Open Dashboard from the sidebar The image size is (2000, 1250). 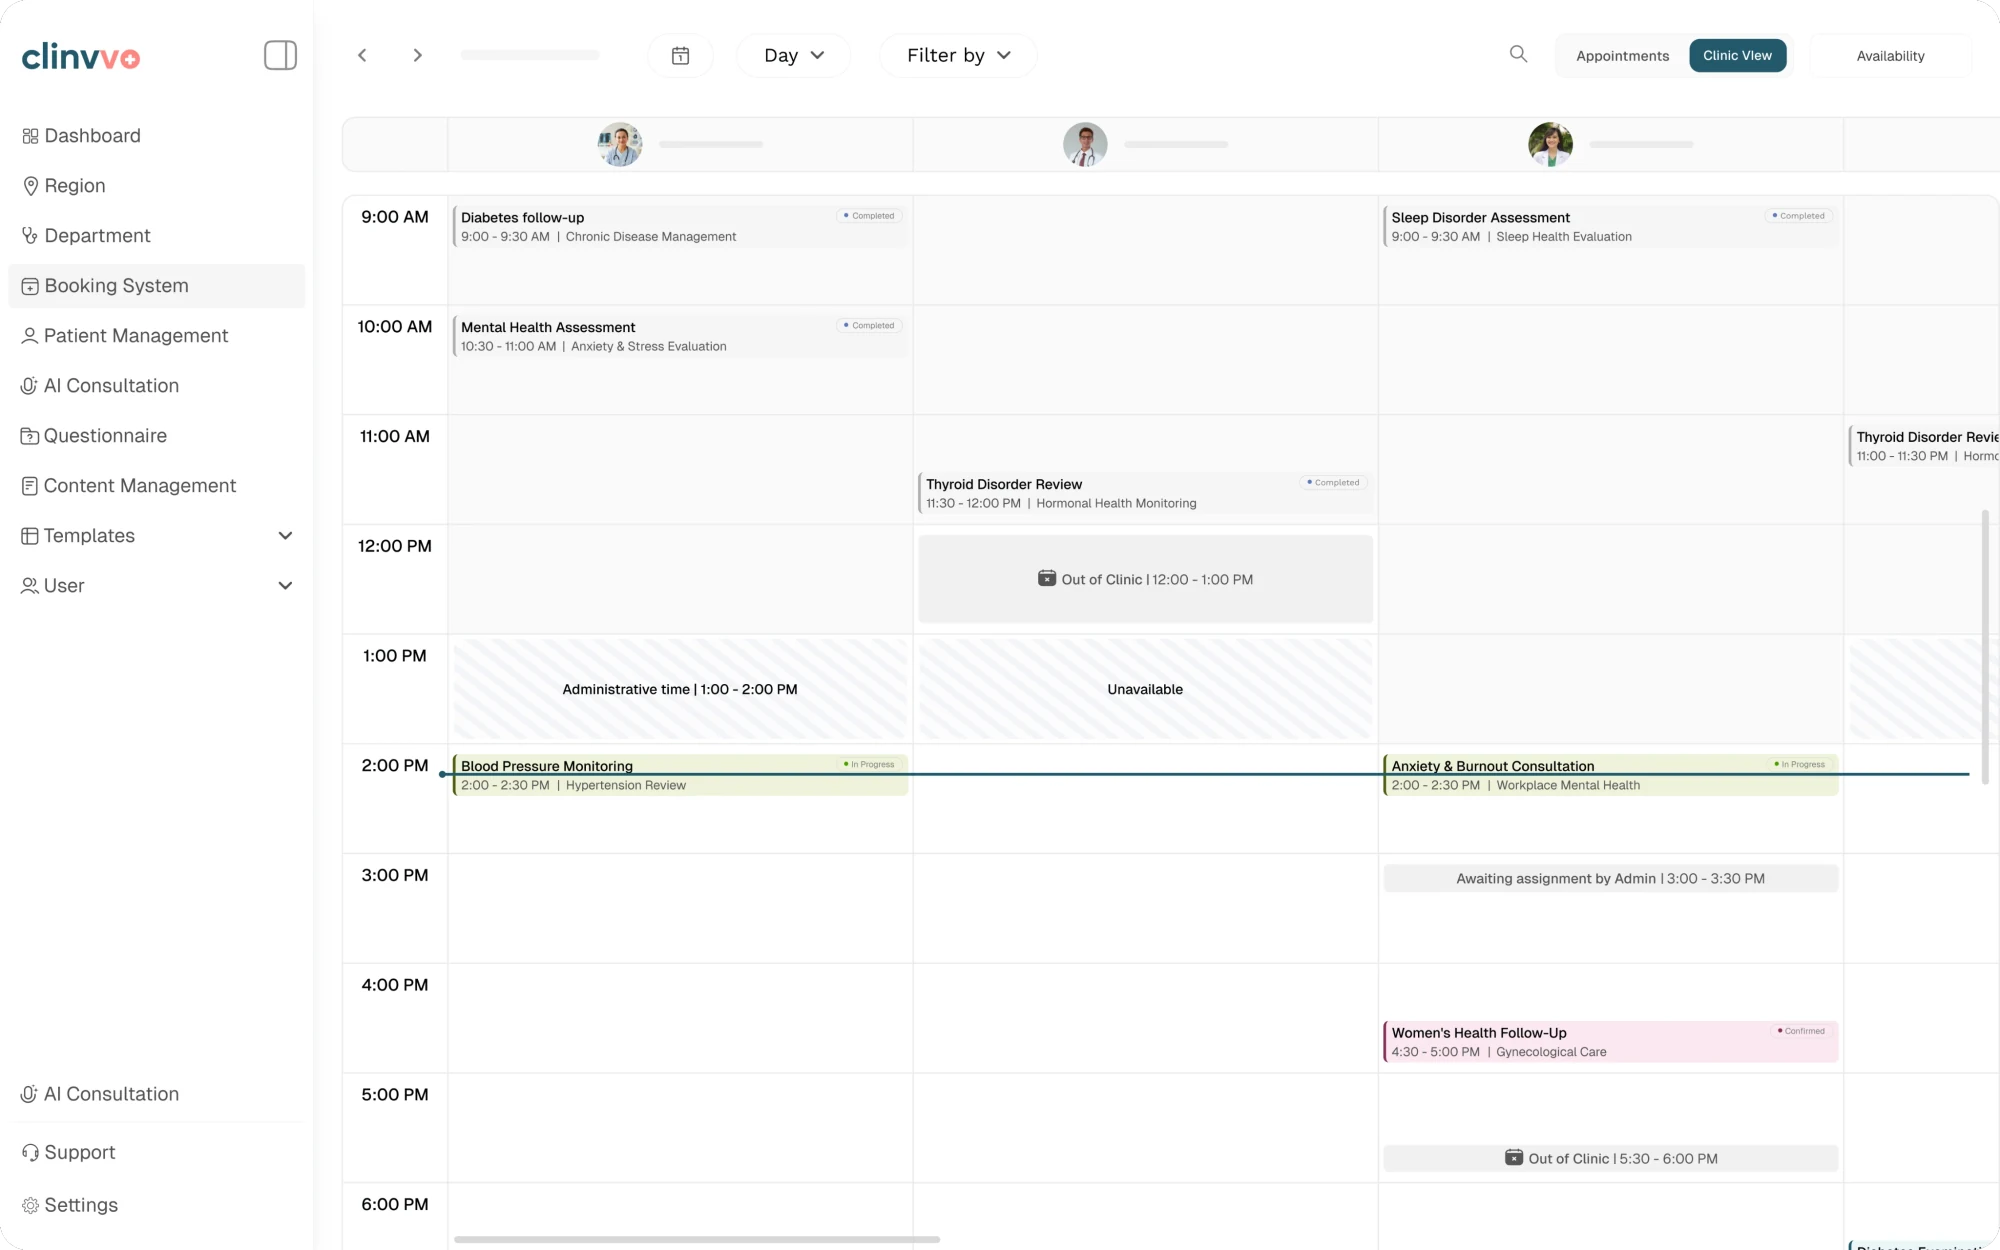pos(157,136)
